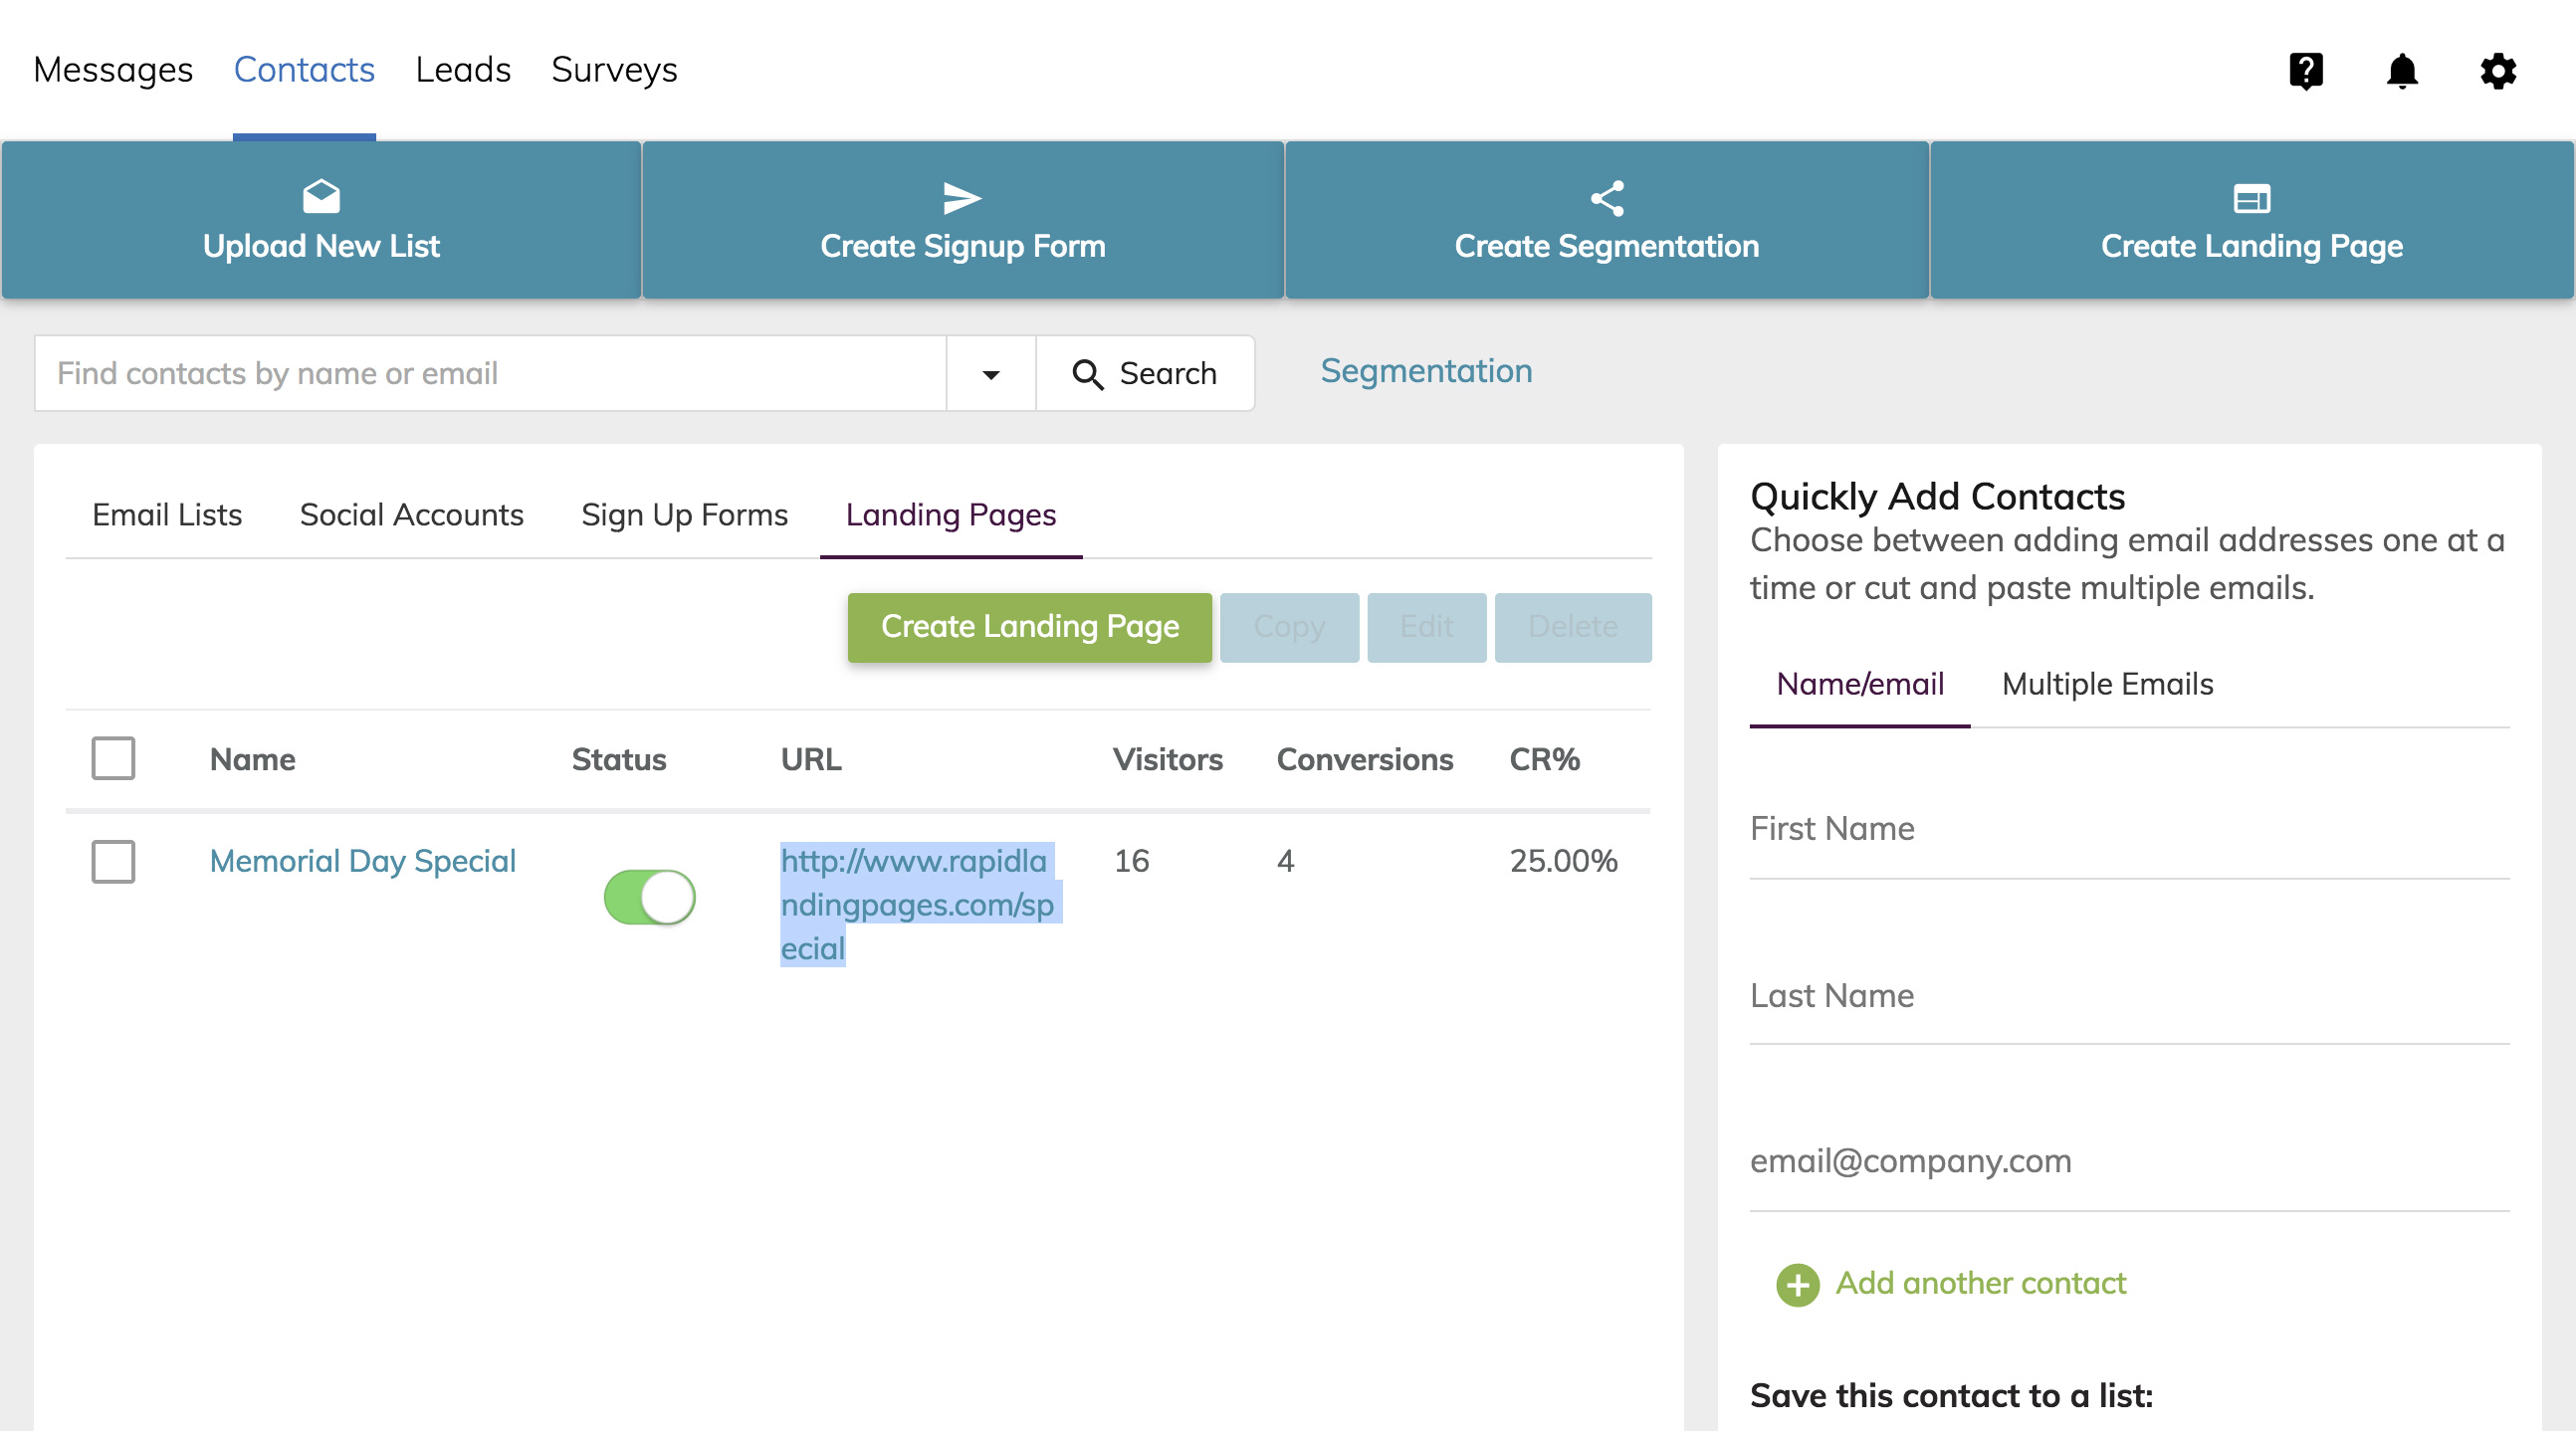Click the Save this contact to a list label
The width and height of the screenshot is (2576, 1436).
1950,1396
